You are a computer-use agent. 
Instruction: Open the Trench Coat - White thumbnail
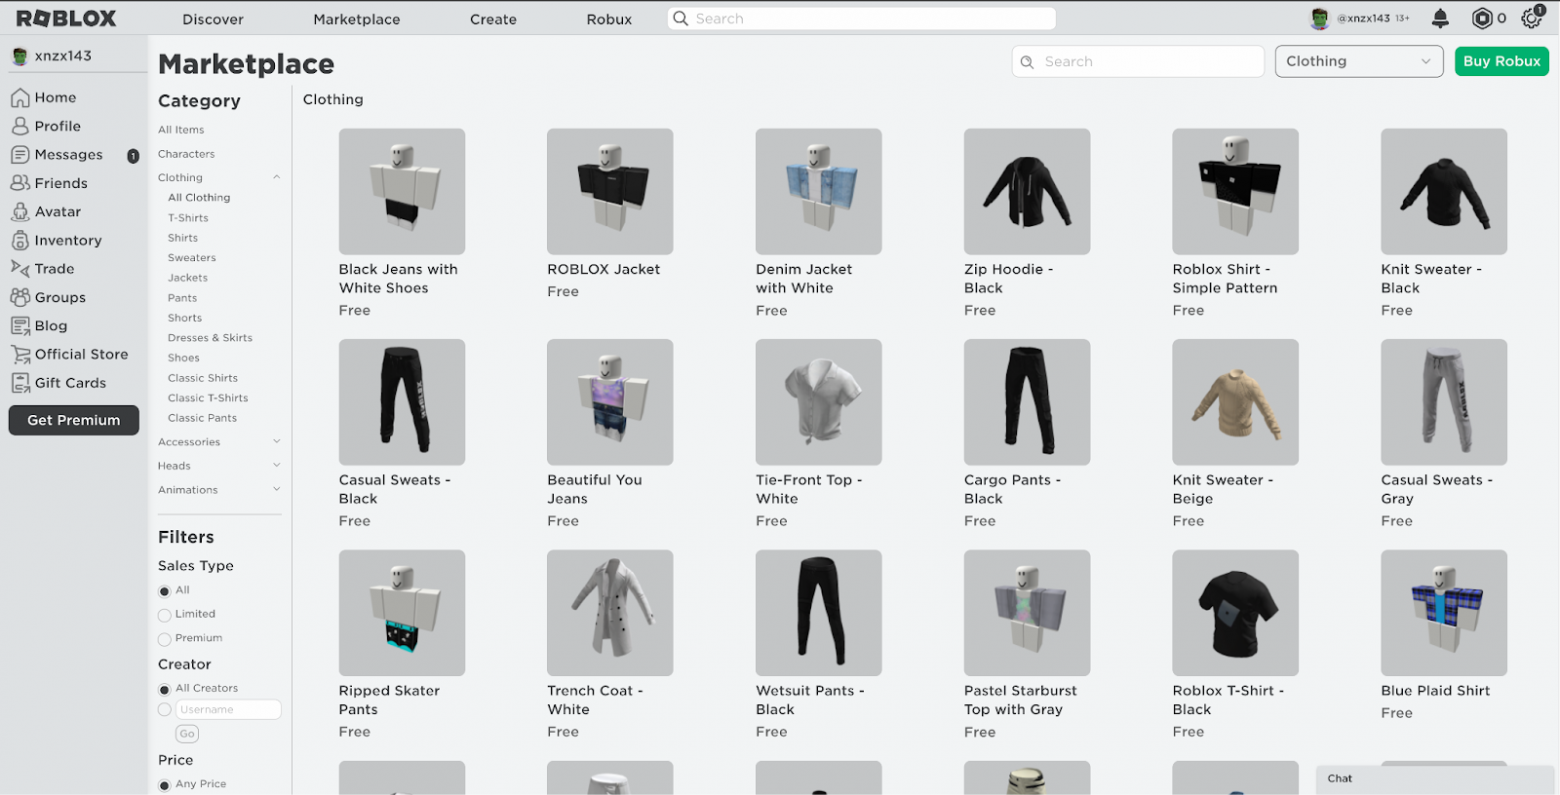[610, 613]
